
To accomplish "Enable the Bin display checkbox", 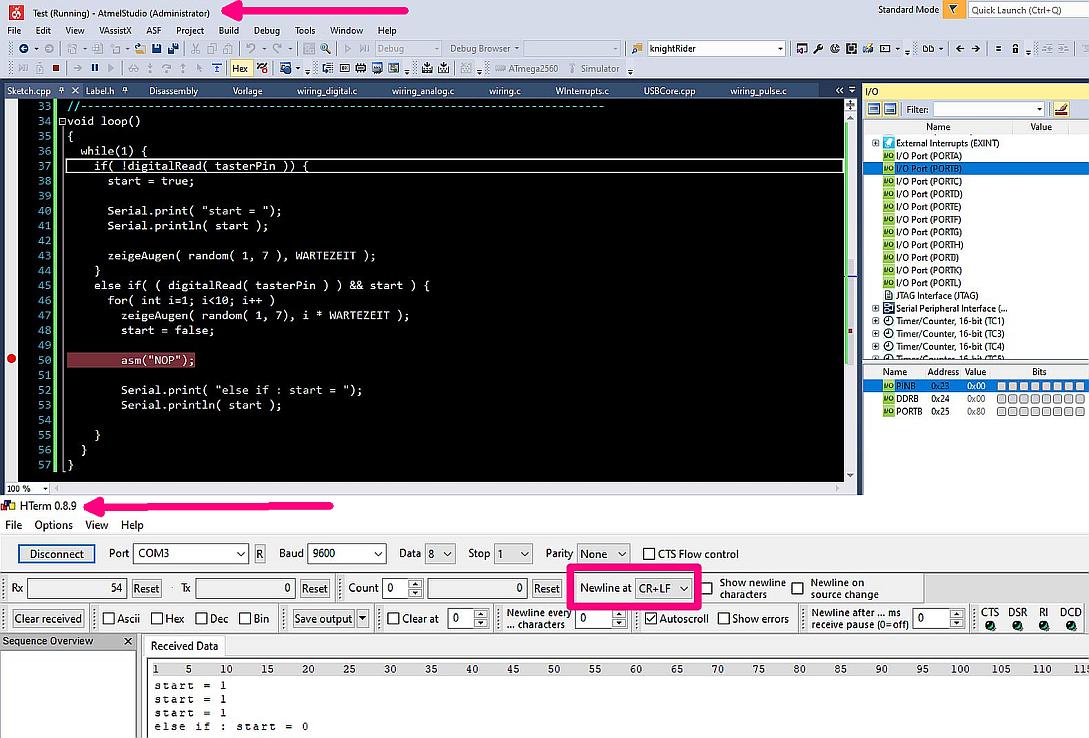I will click(244, 619).
